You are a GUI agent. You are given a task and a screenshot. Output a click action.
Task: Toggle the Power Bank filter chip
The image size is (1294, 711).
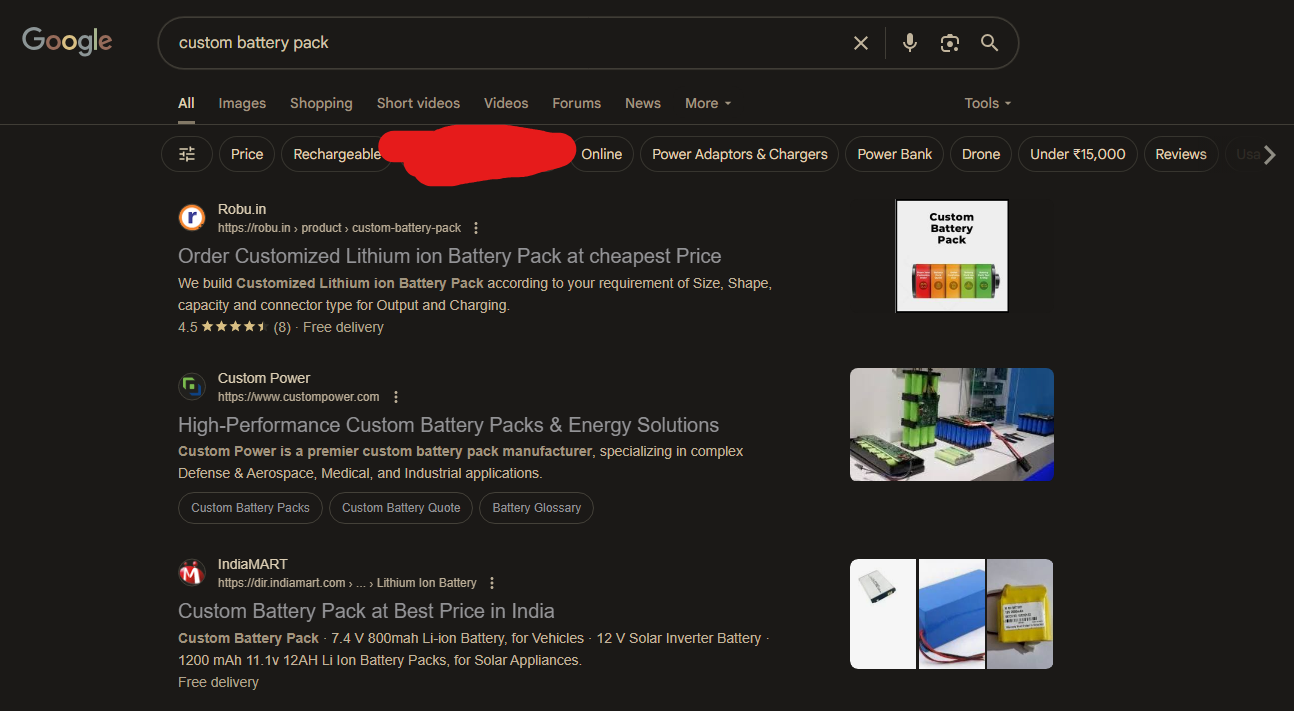click(x=894, y=154)
